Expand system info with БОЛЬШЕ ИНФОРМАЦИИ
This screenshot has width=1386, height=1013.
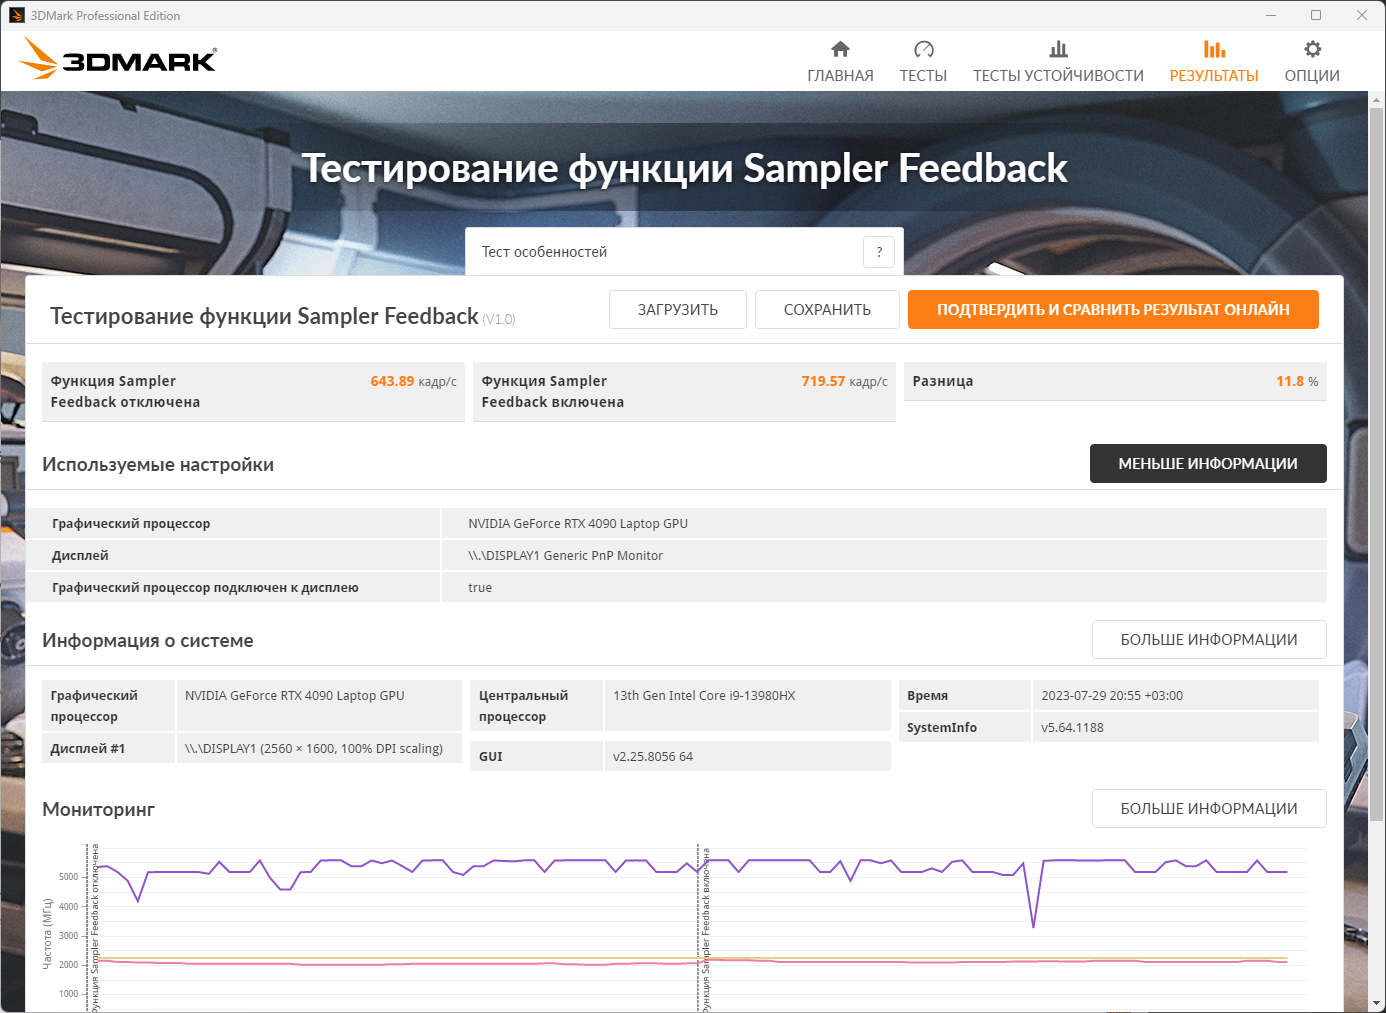(x=1209, y=640)
